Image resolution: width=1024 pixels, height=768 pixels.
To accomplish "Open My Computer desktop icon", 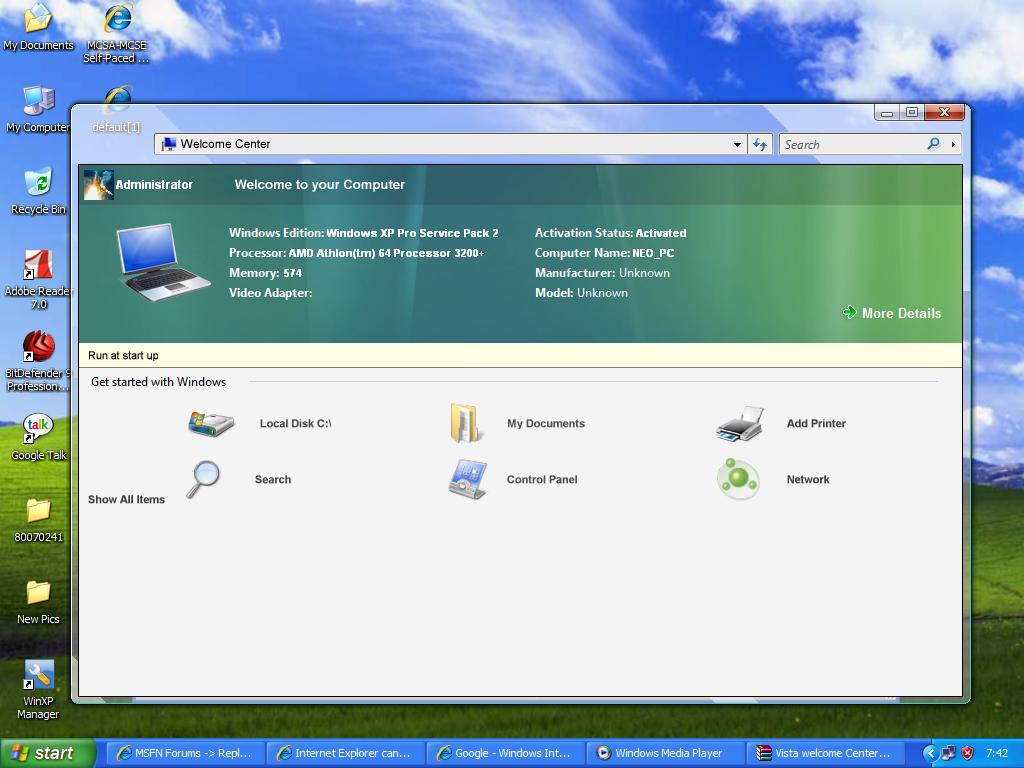I will click(x=38, y=110).
